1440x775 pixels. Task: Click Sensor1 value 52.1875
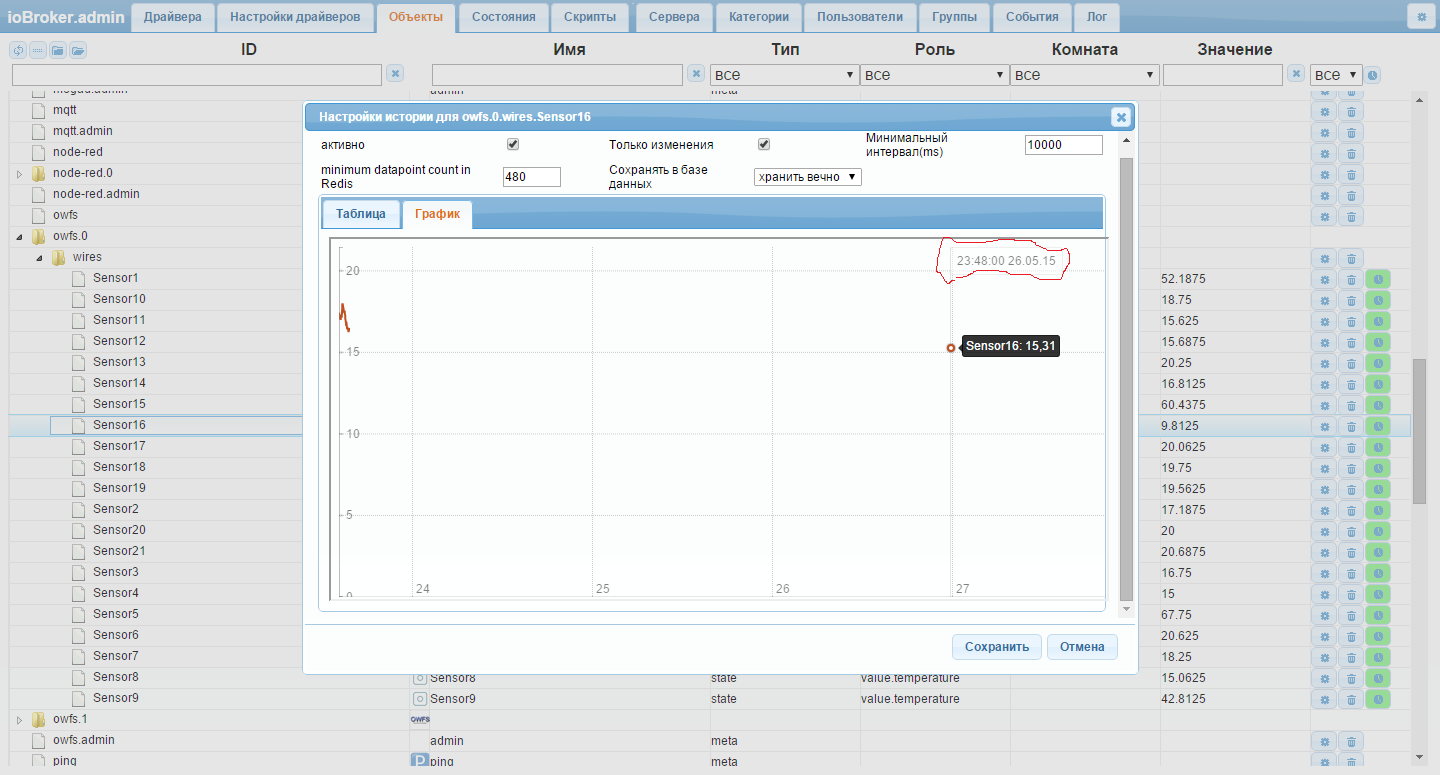1183,279
